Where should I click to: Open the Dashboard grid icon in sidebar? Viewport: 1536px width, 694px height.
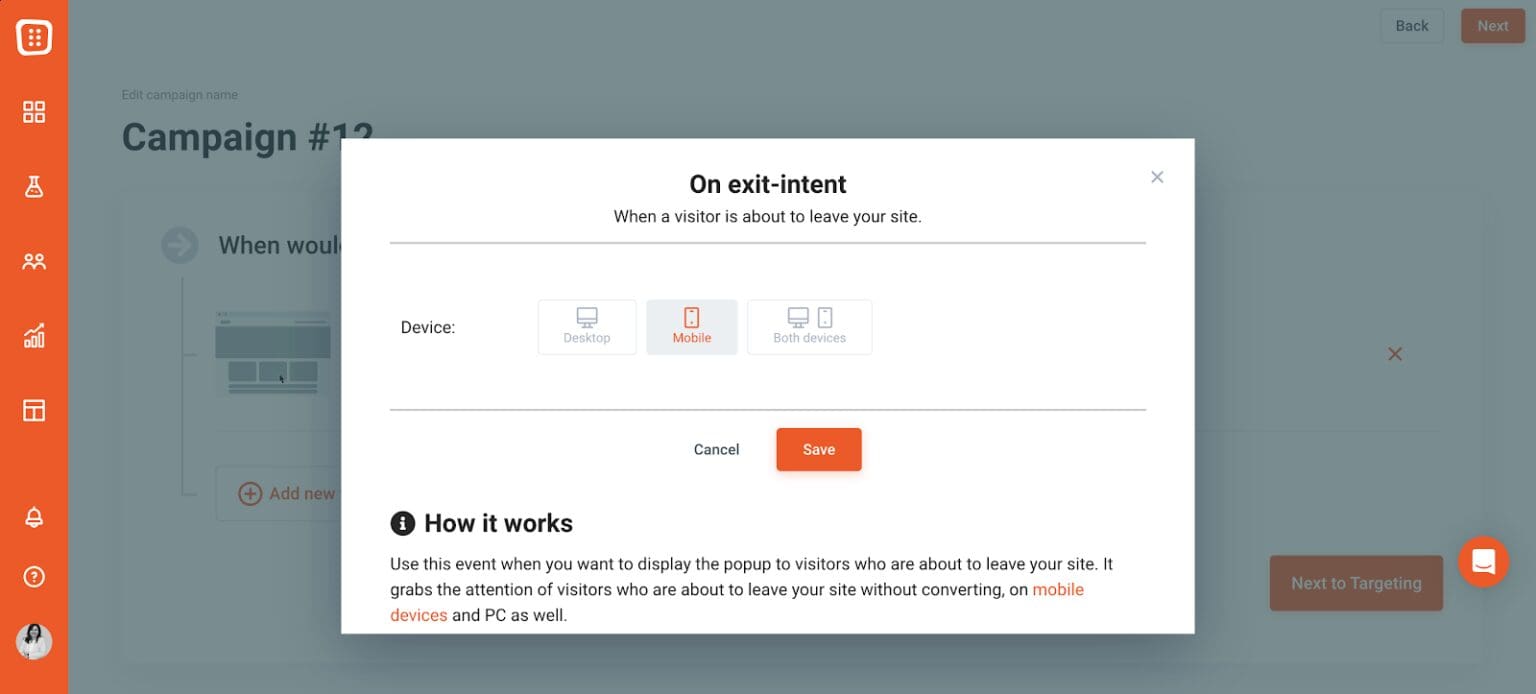point(34,112)
